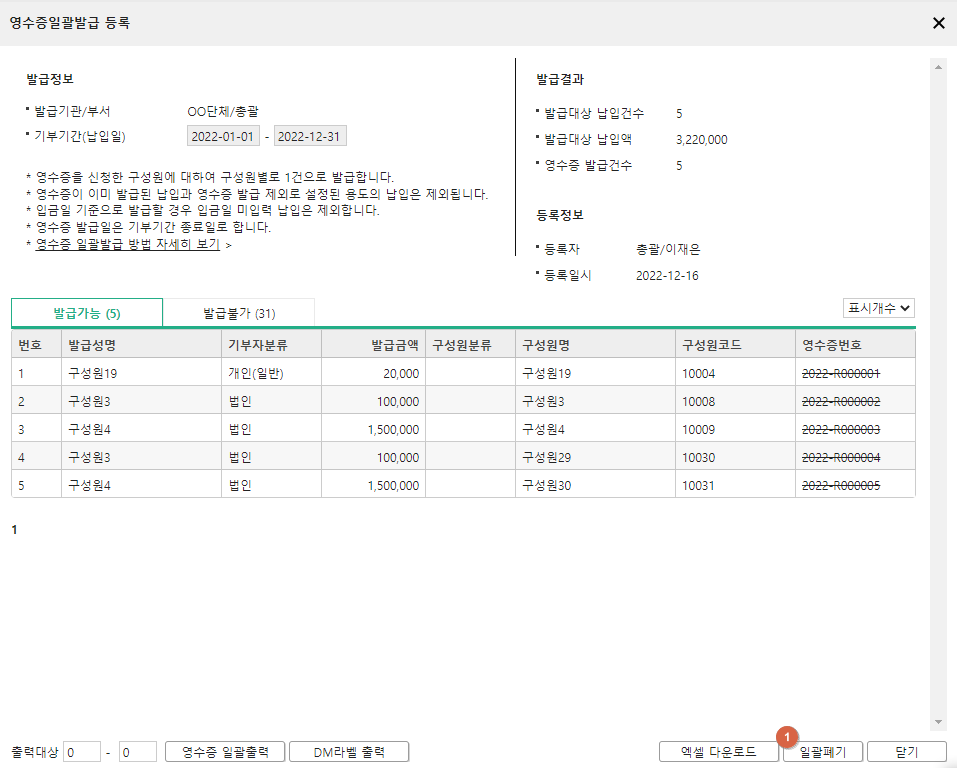The width and height of the screenshot is (957, 768).
Task: Select the 발급가능 (5) tab
Action: [x=86, y=312]
